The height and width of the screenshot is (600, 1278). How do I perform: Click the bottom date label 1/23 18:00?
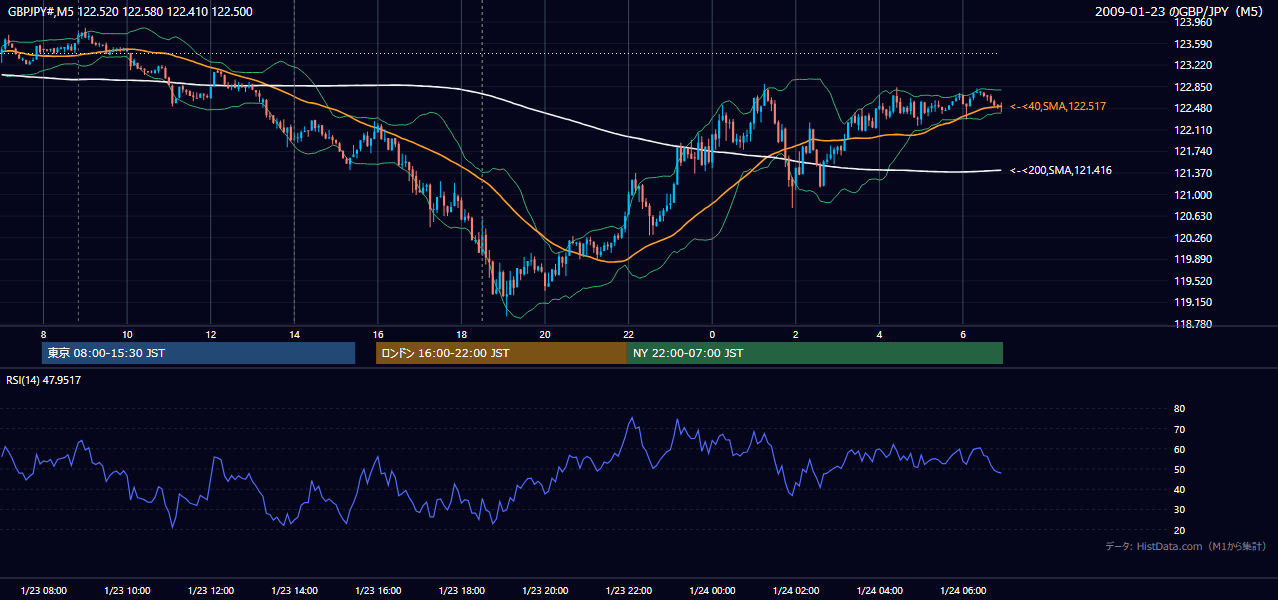click(461, 591)
